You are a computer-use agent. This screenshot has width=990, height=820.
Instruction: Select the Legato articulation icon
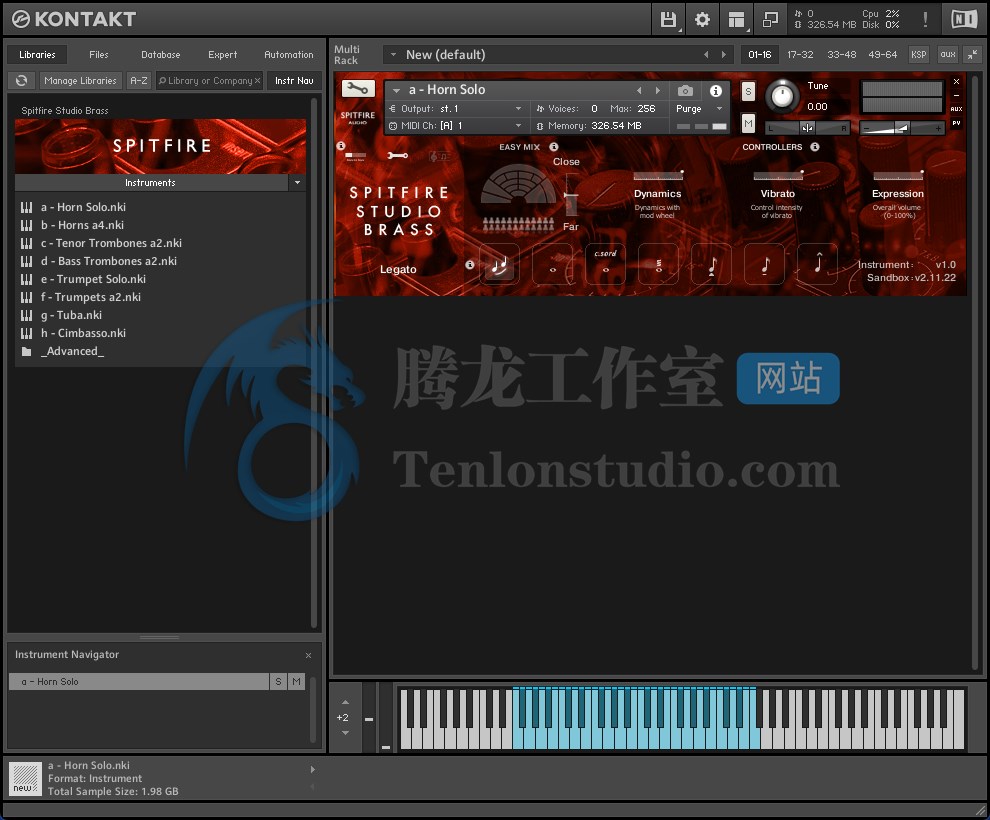(499, 265)
